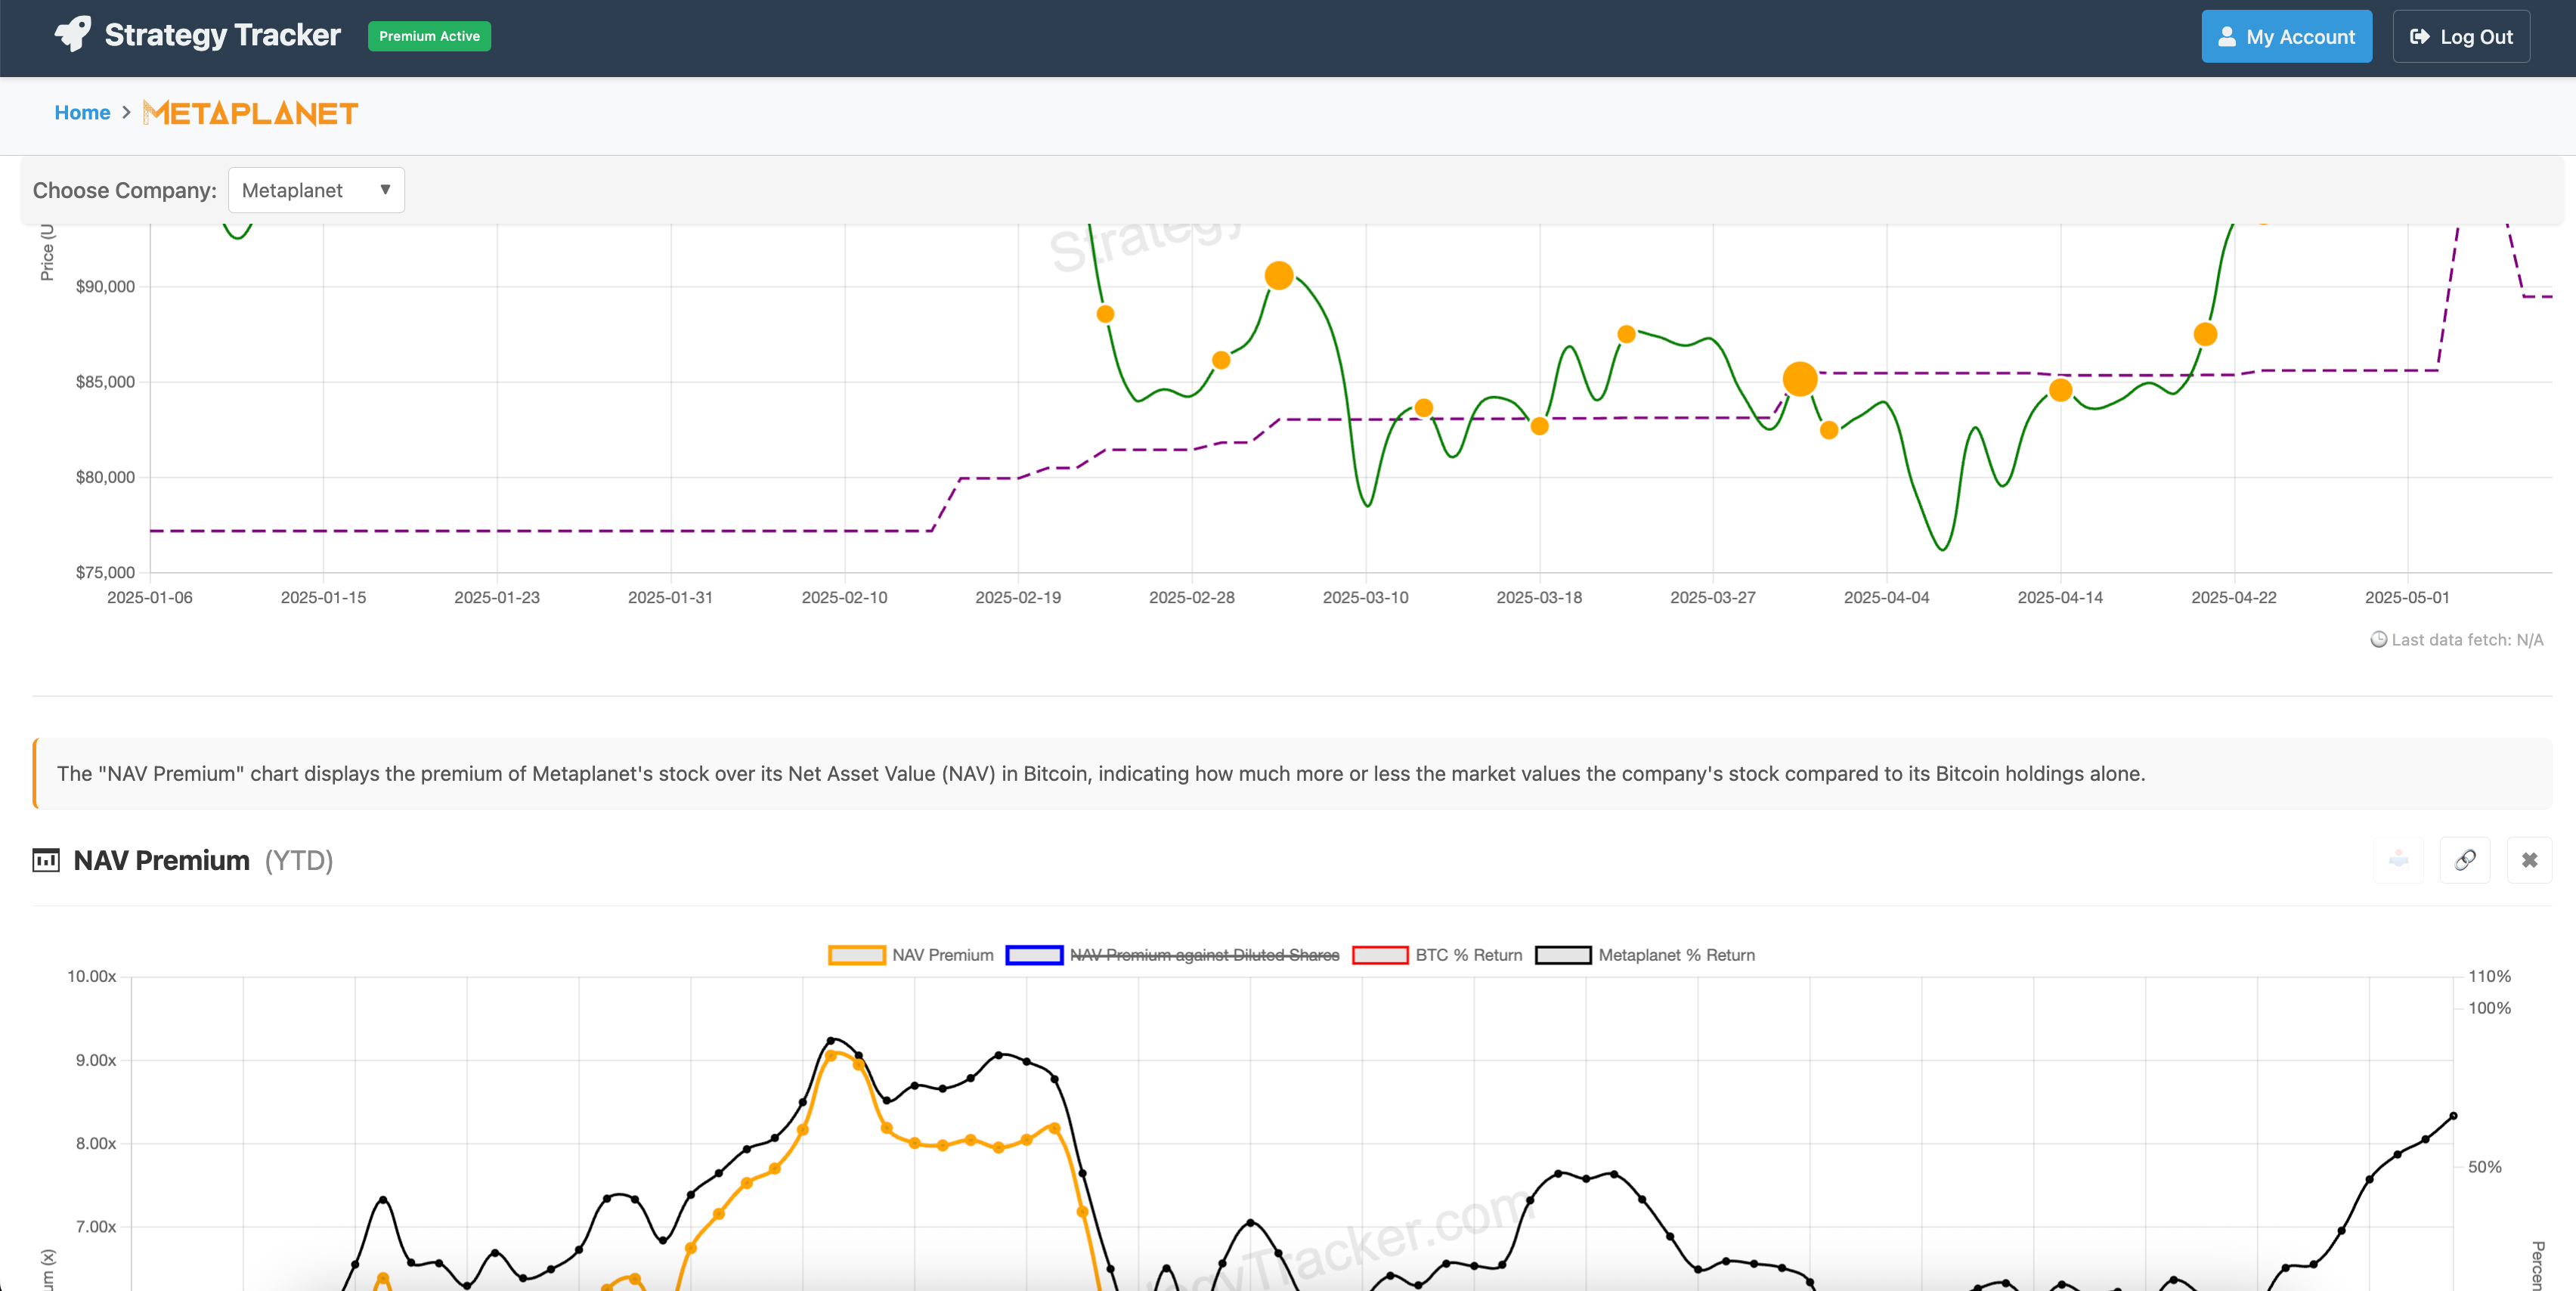Click the red BTC % Return swatch
Screen dimensions: 2576x1291
(x=1380, y=955)
